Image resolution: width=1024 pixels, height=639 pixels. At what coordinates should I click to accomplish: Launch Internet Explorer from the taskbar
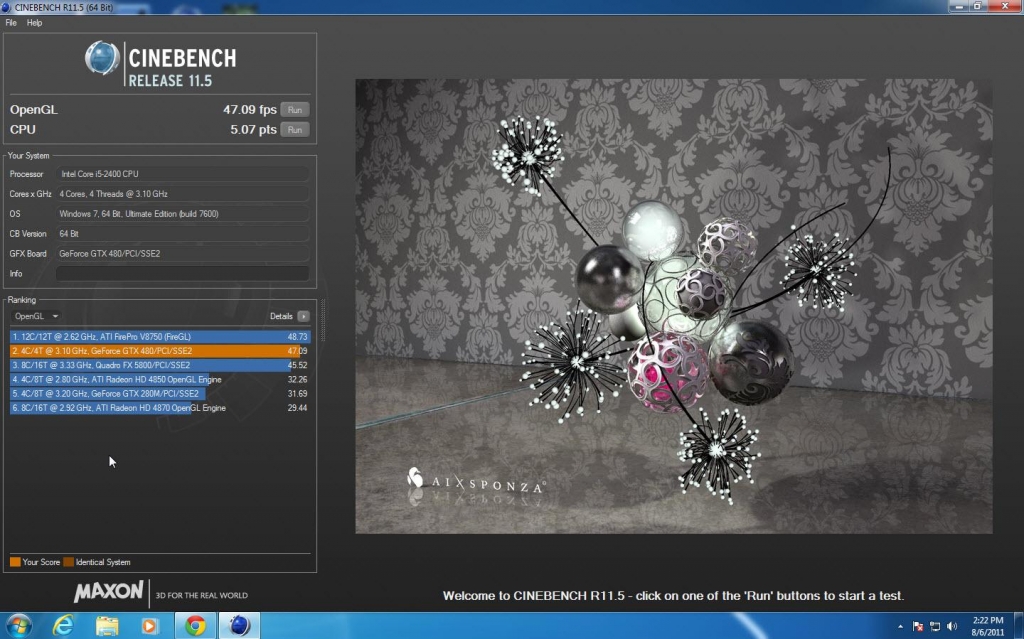(x=64, y=626)
